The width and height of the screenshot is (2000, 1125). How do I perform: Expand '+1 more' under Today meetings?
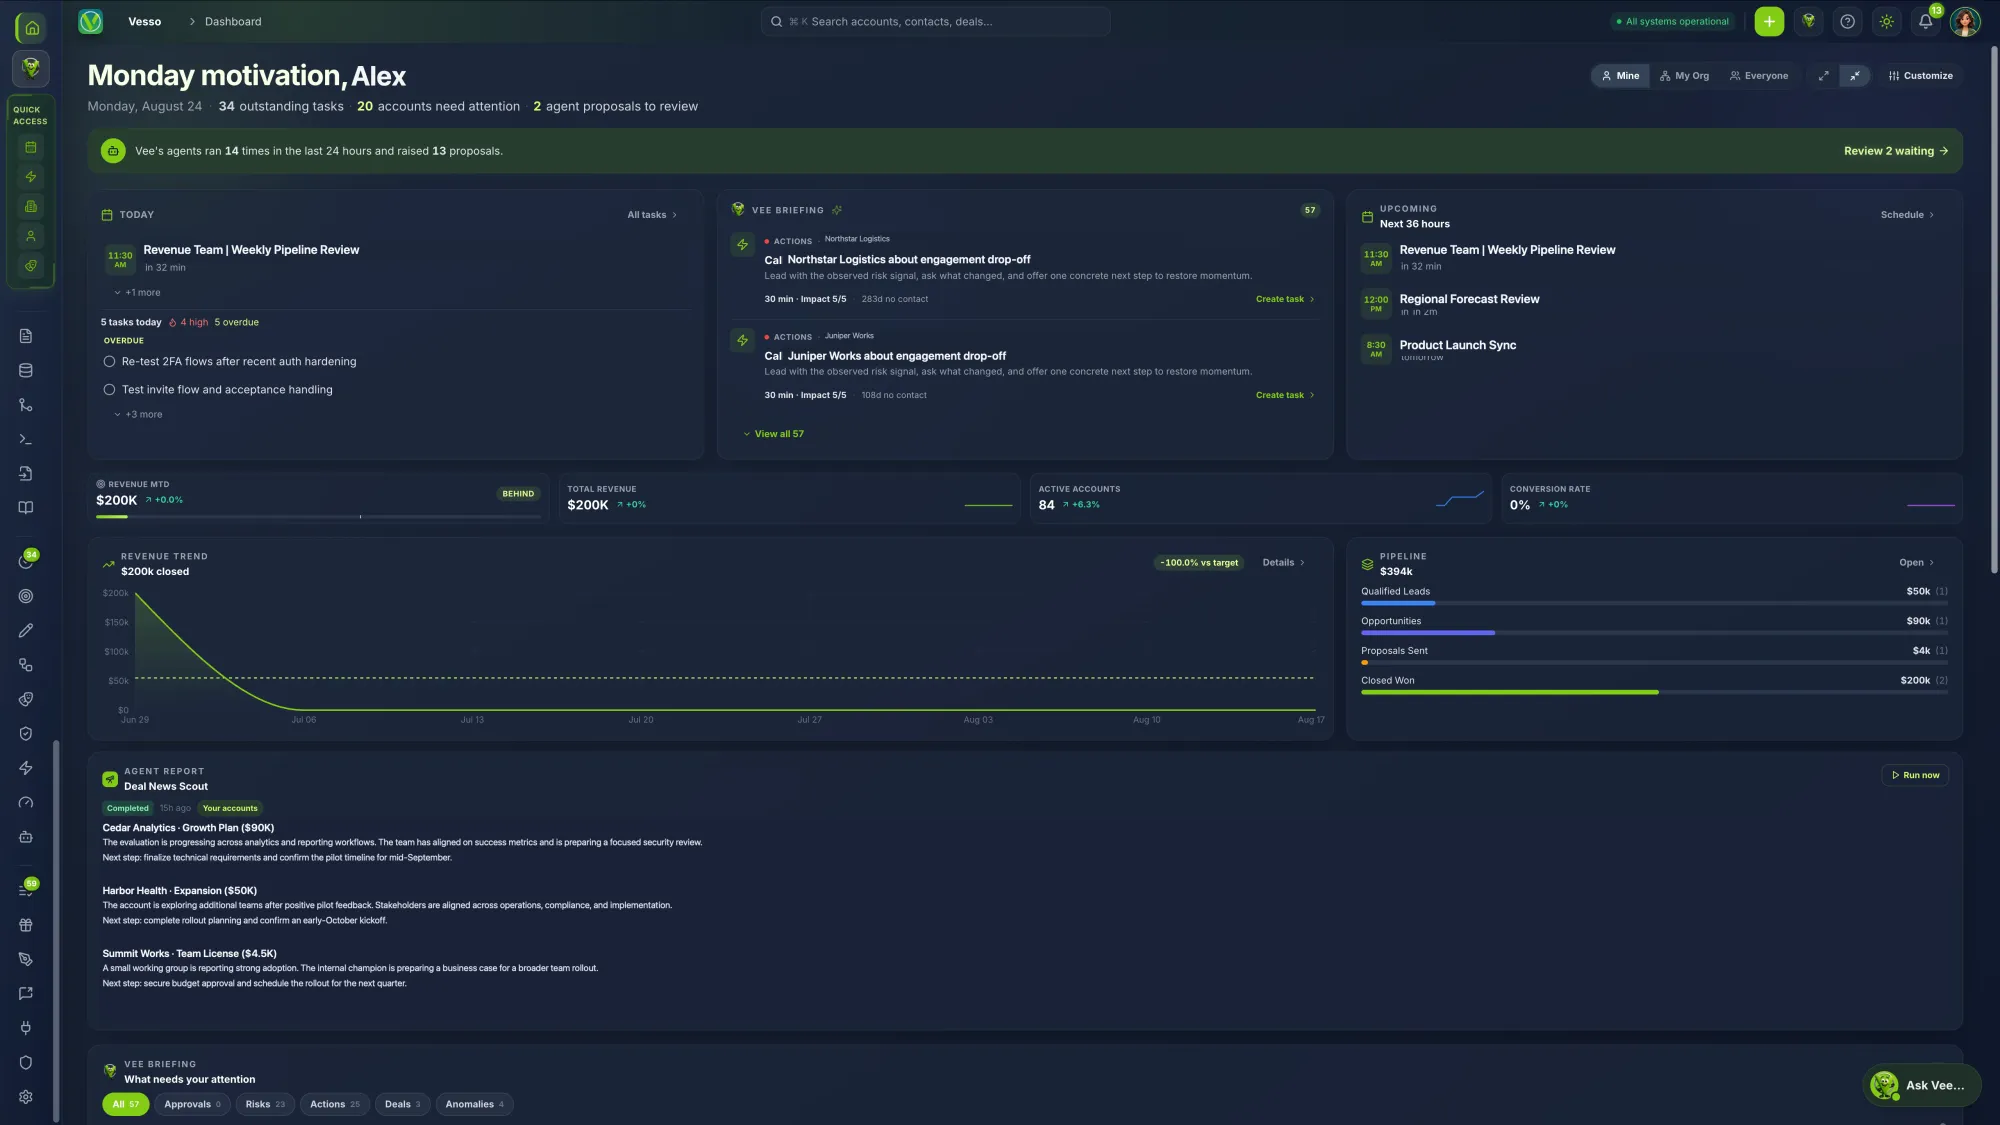point(137,293)
